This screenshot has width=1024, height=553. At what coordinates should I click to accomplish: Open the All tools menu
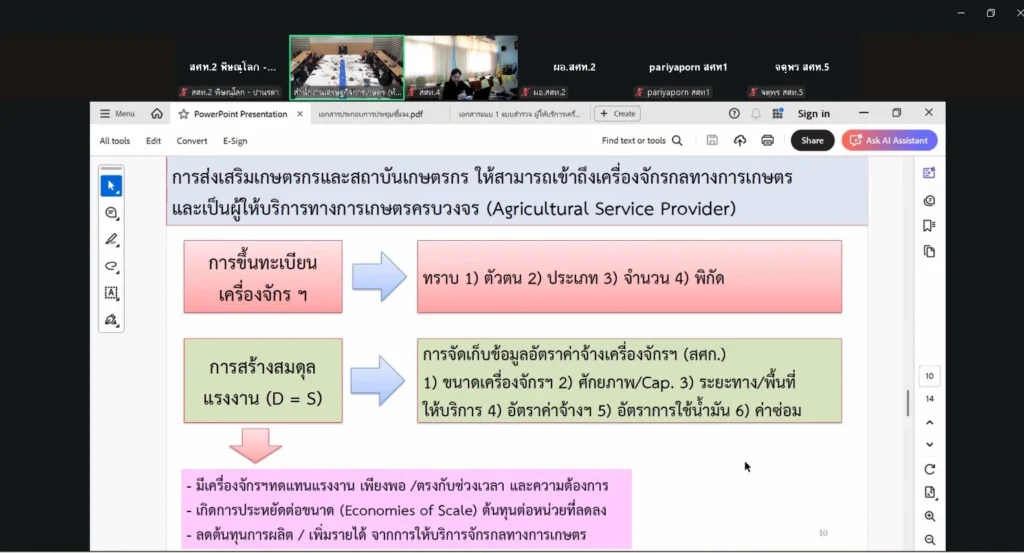[x=115, y=141]
